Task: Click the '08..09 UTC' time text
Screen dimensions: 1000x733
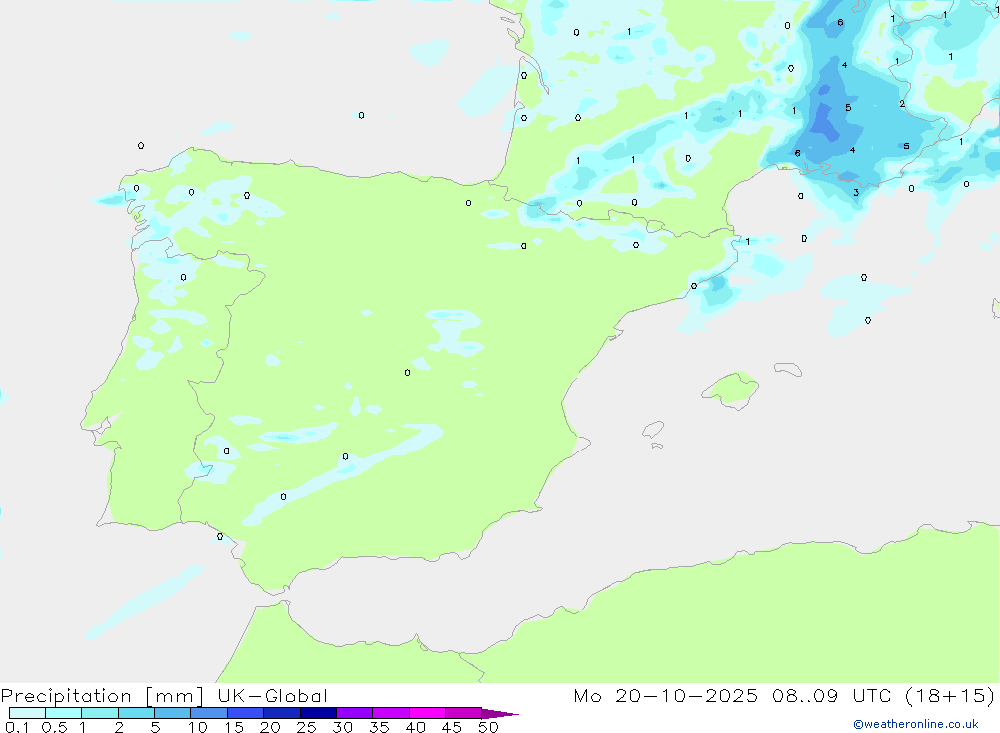Action: (x=832, y=695)
